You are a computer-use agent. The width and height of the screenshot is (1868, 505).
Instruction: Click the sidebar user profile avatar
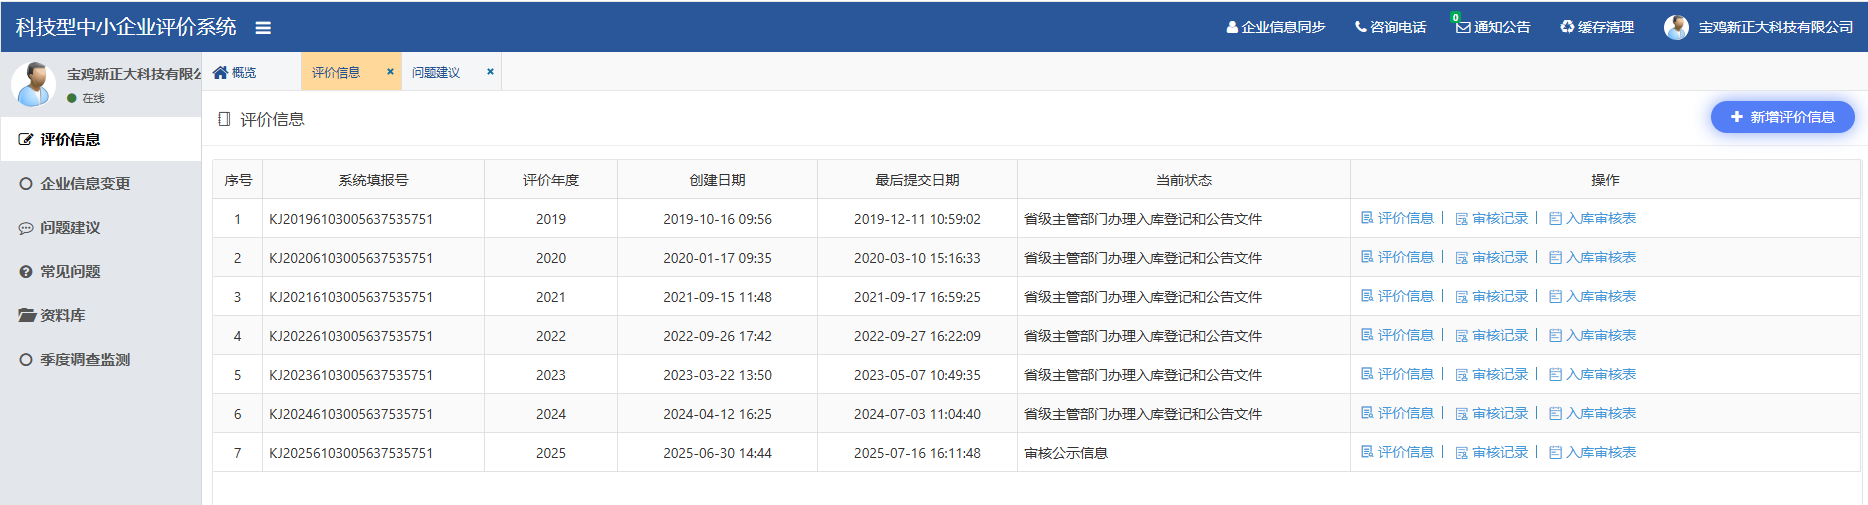pos(34,84)
